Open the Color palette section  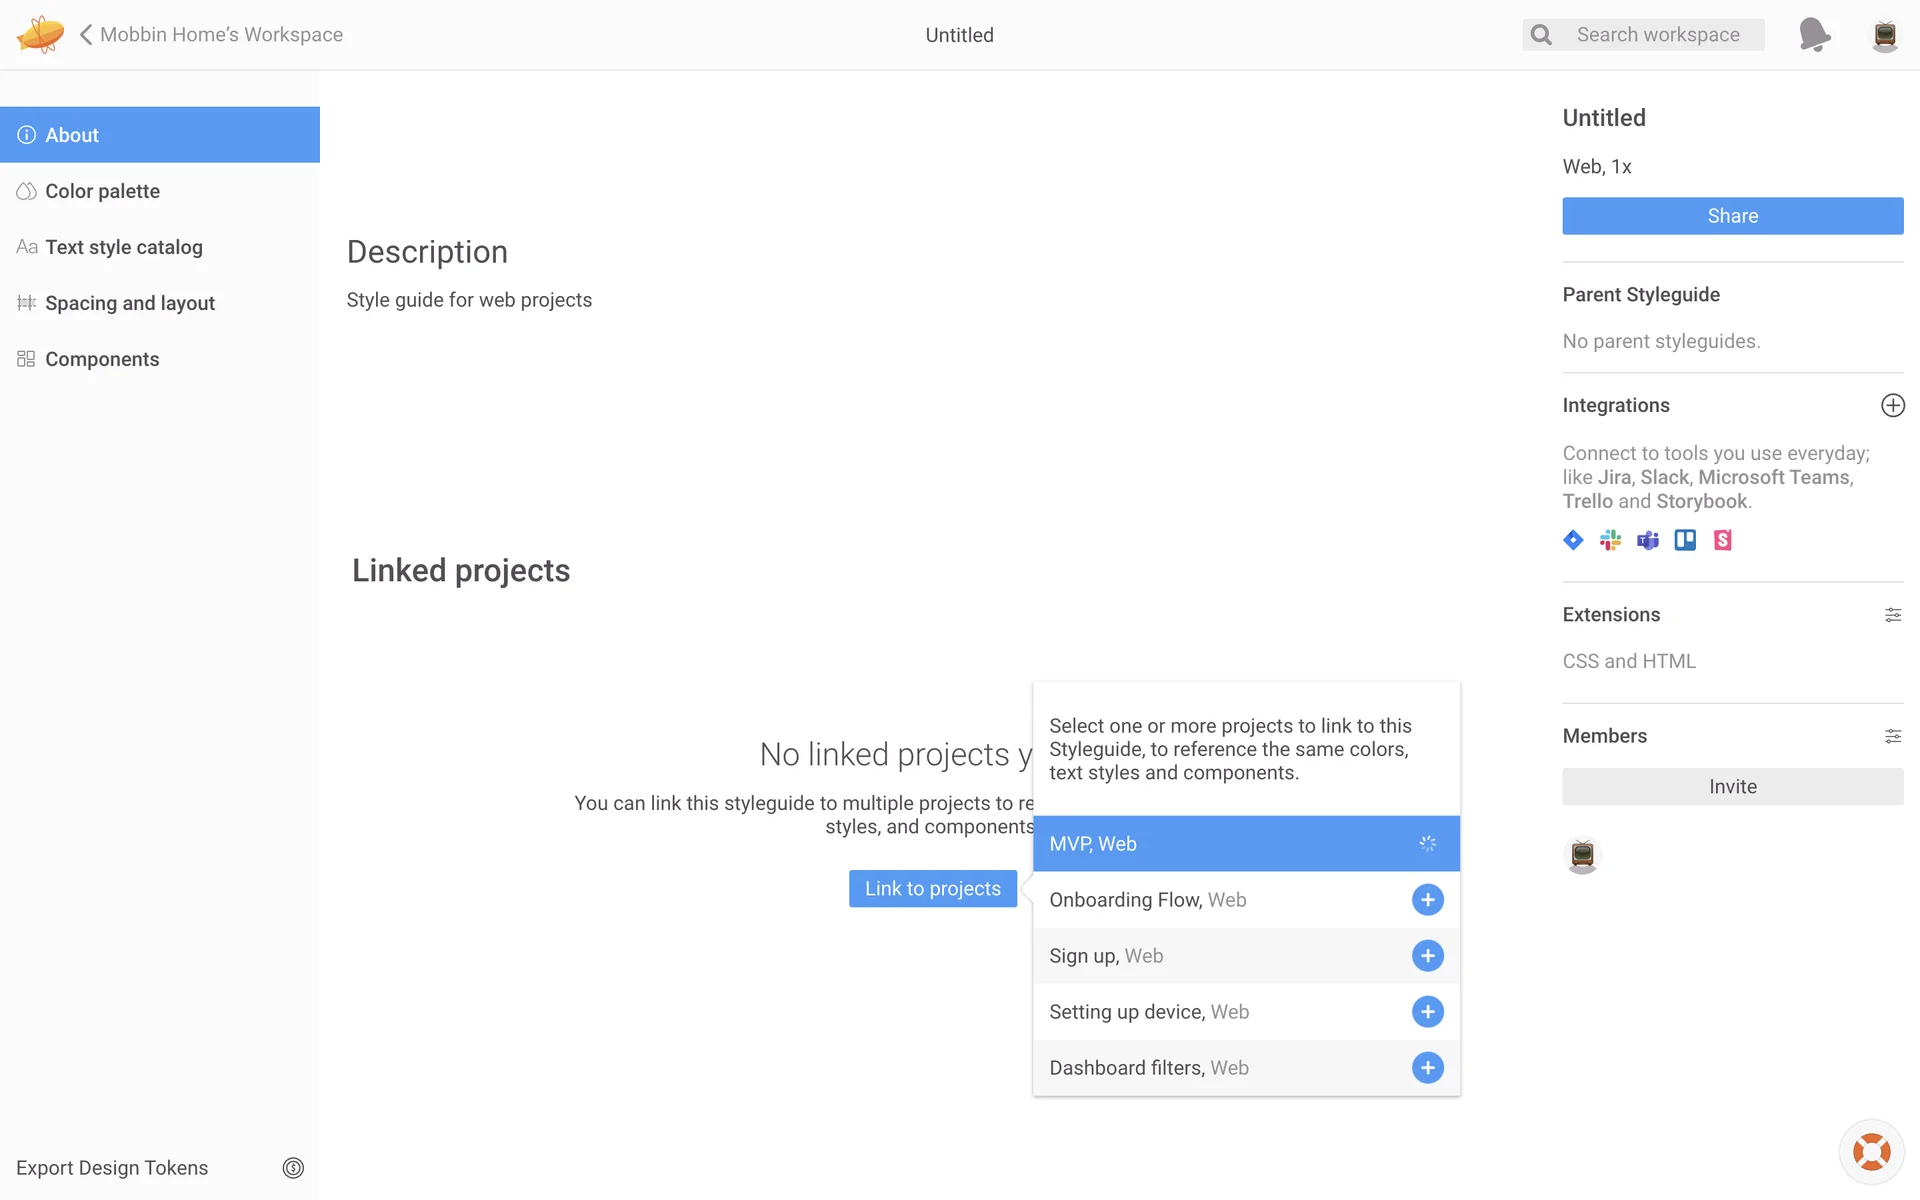tap(102, 191)
